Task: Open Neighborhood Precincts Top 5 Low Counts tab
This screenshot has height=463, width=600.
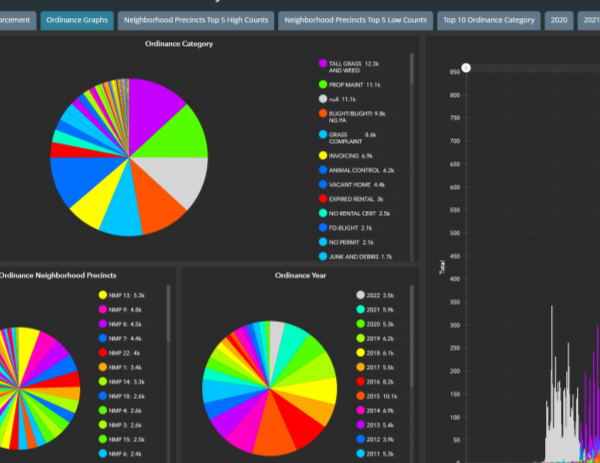Action: pyautogui.click(x=355, y=20)
